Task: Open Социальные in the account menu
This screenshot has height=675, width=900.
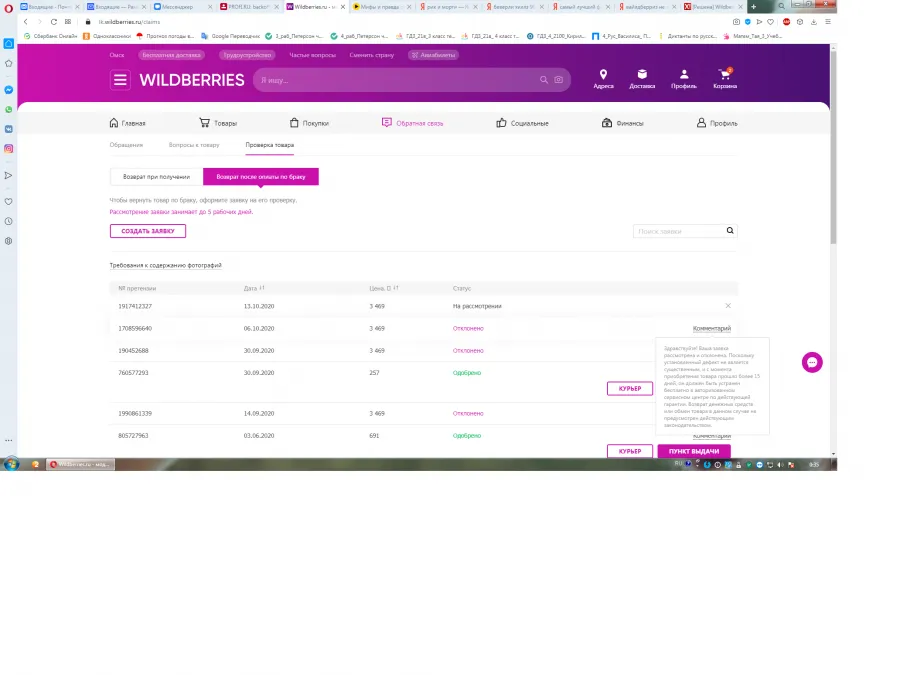Action: (522, 123)
